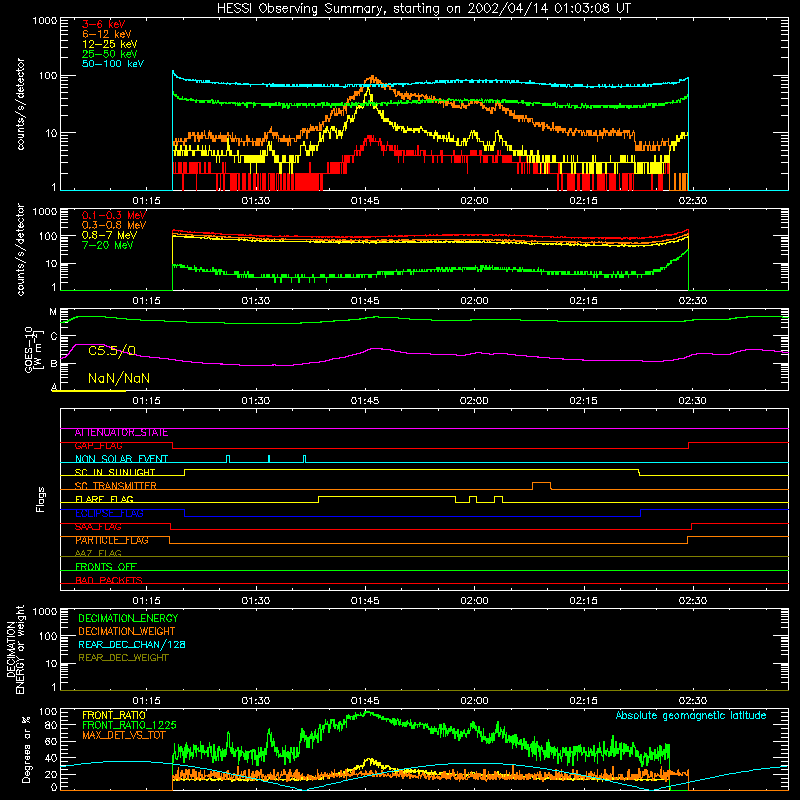Click the 02:30 tick label under the MeV panel
The height and width of the screenshot is (800, 800).
(x=692, y=301)
